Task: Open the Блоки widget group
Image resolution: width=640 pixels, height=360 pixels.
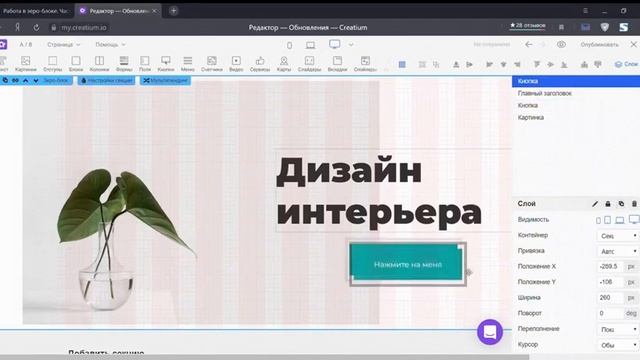Action: (x=76, y=64)
